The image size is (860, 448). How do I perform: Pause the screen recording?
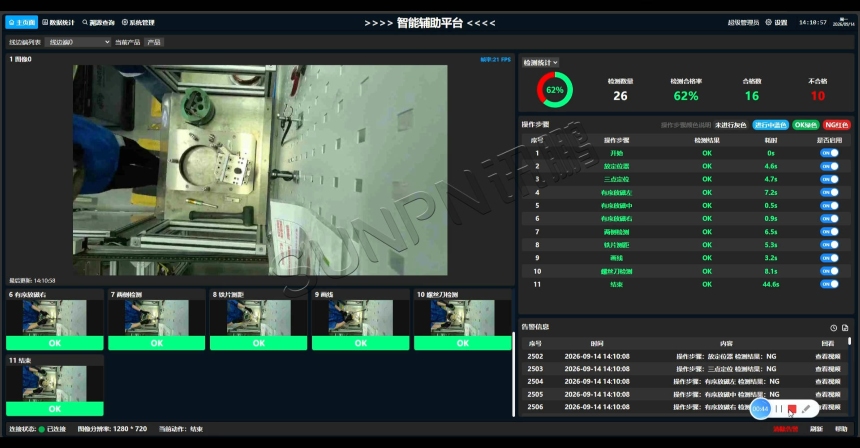click(779, 409)
